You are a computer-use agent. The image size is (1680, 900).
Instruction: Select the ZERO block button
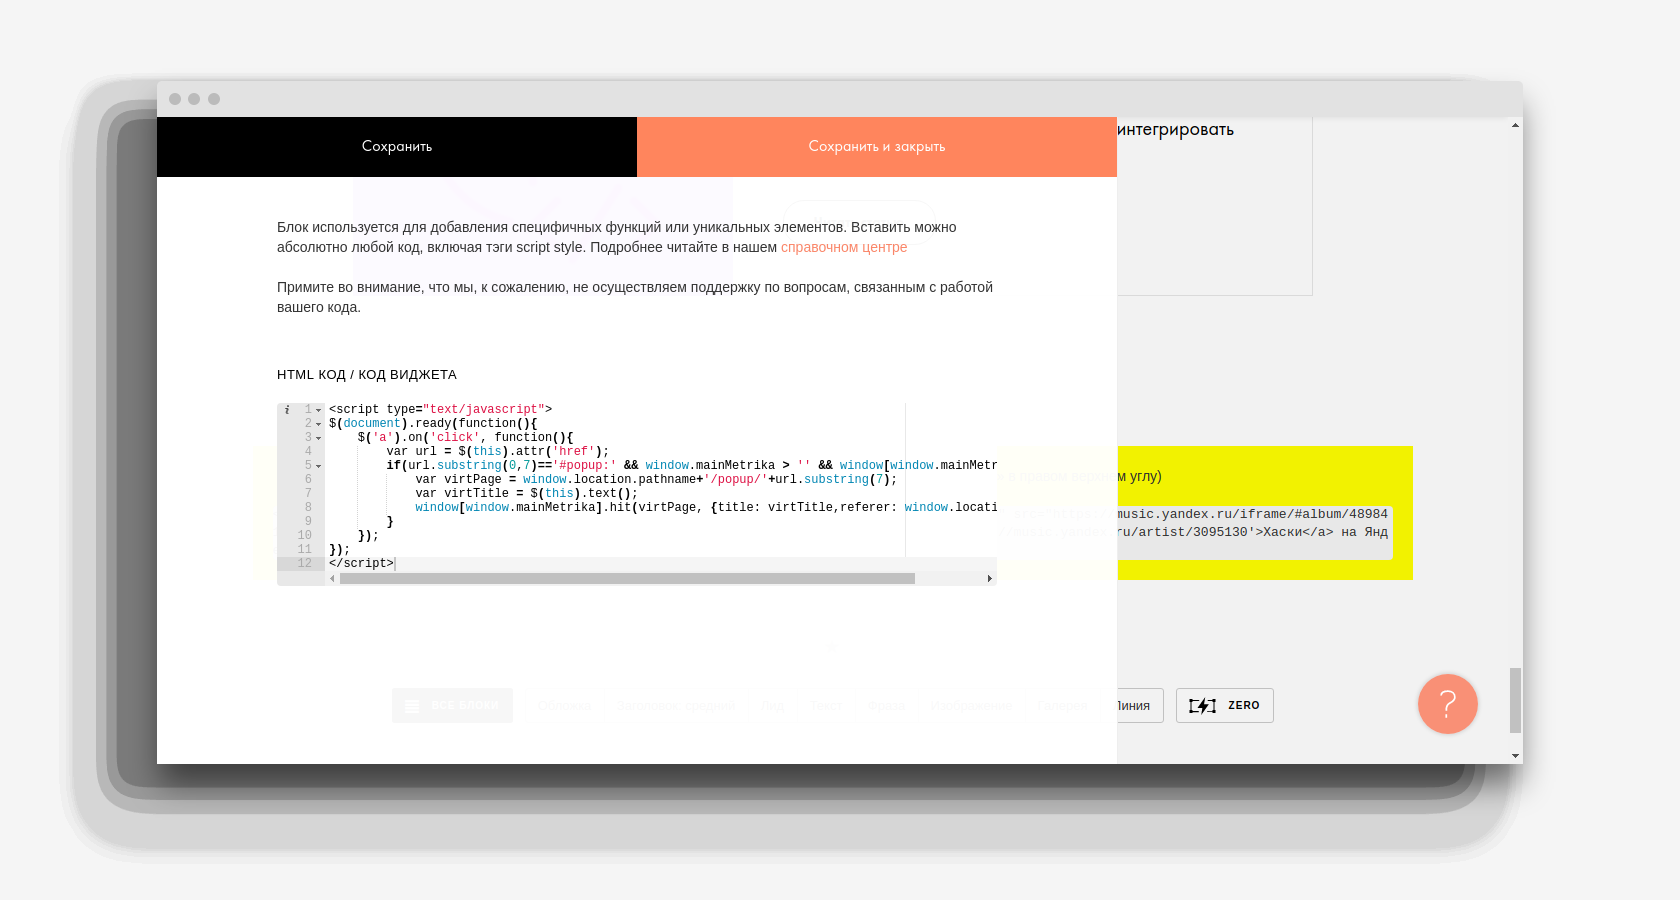1224,705
